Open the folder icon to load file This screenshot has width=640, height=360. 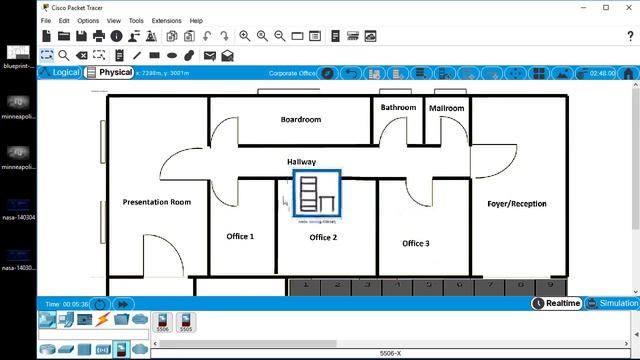point(64,36)
